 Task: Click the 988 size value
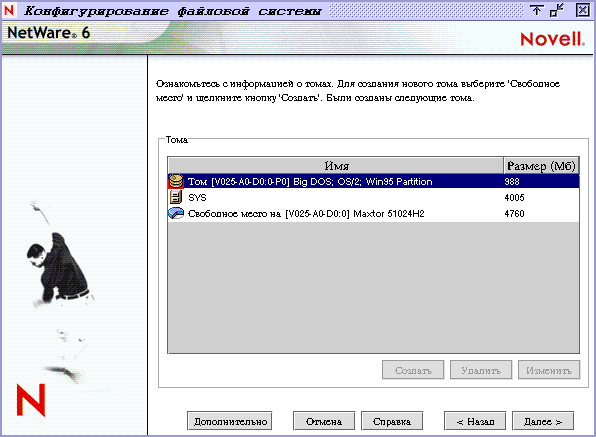pos(512,182)
